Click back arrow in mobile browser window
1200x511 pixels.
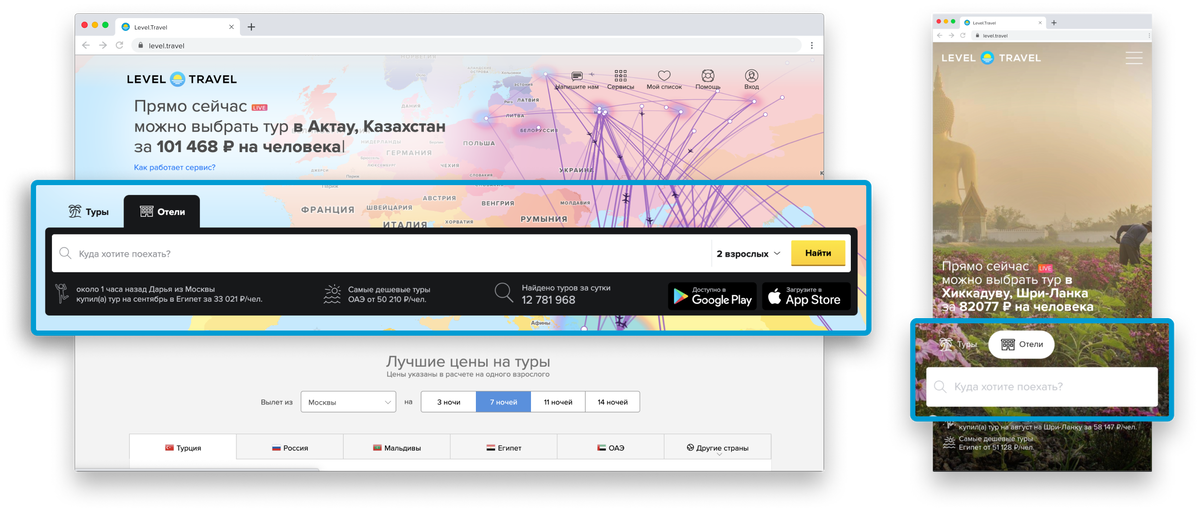(940, 35)
